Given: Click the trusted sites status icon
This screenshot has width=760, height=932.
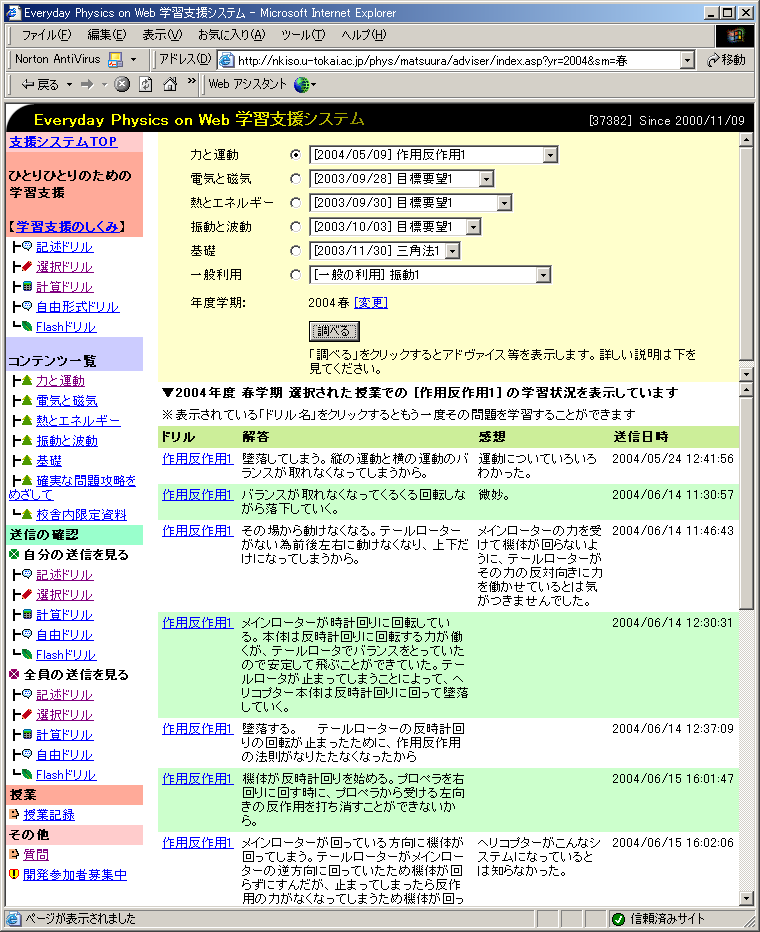Looking at the screenshot, I should point(618,919).
